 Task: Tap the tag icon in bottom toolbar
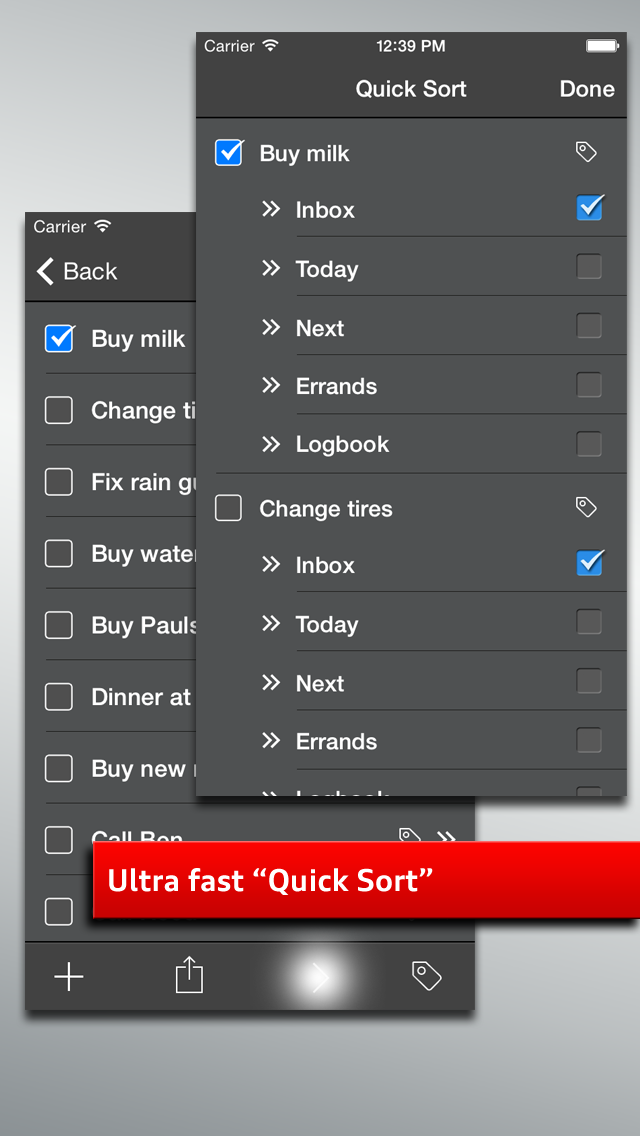click(427, 975)
